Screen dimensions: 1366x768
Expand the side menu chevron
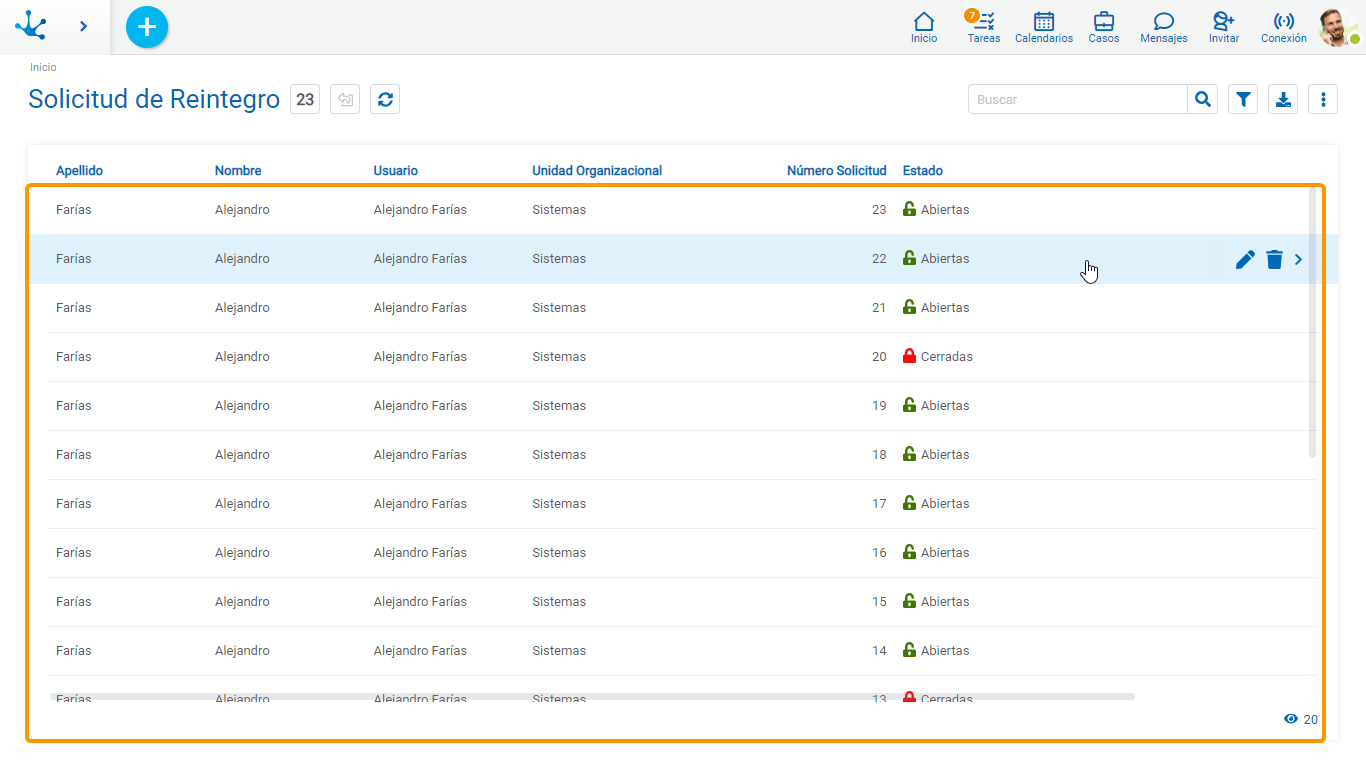84,26
